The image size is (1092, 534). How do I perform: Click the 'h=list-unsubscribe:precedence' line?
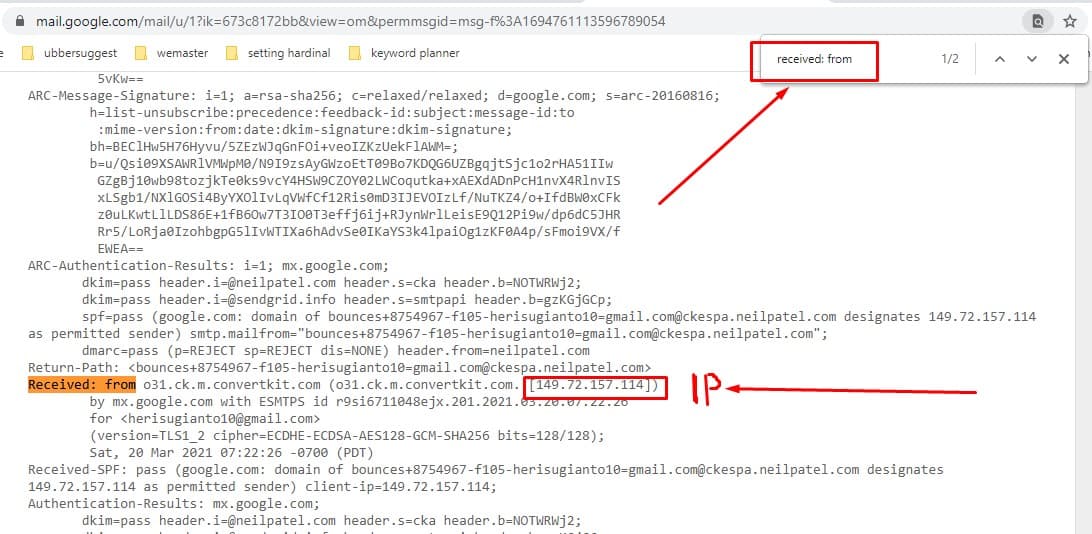coord(332,112)
